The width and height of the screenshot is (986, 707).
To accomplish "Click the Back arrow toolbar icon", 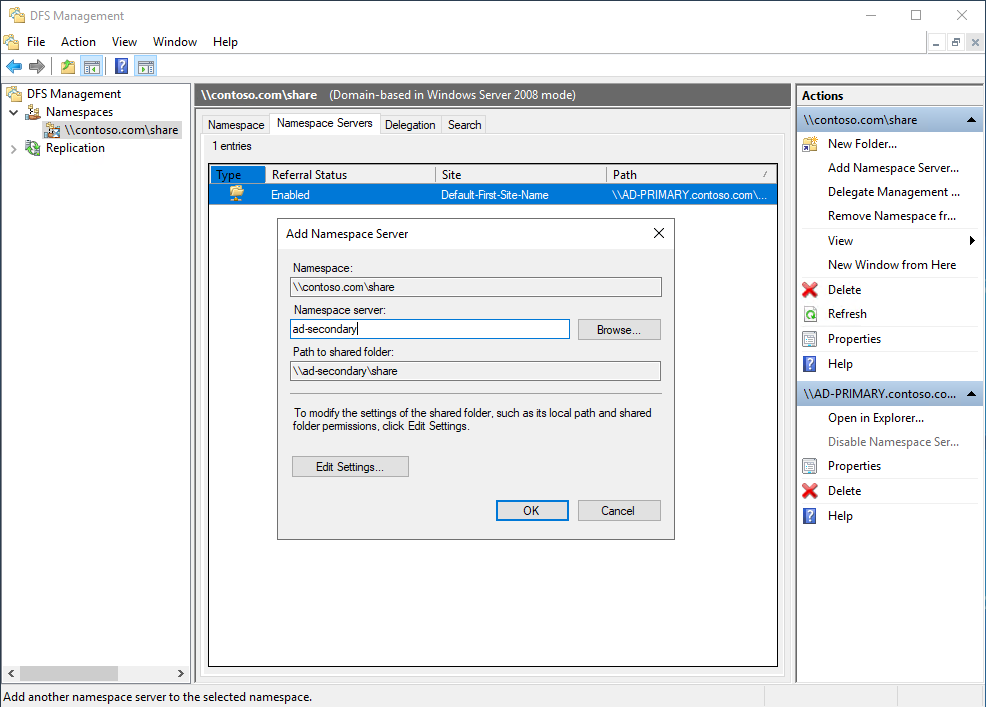I will point(14,66).
